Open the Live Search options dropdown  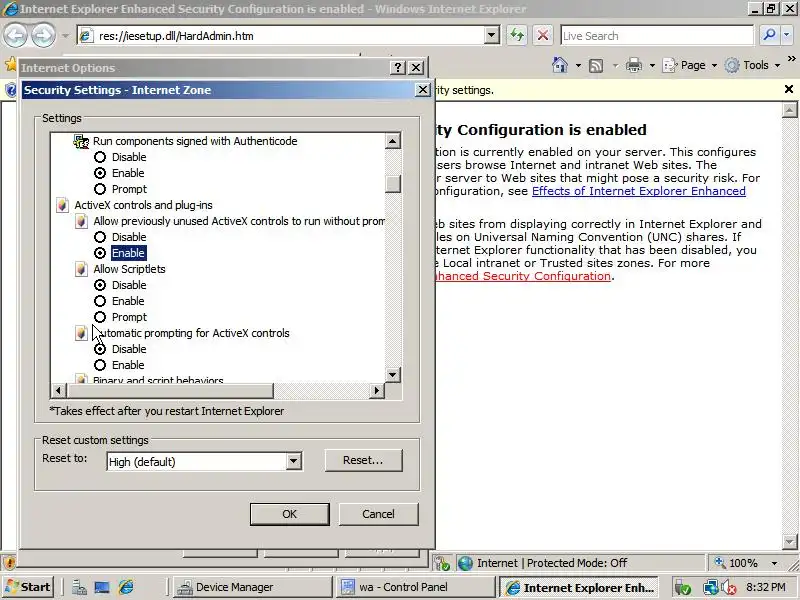click(786, 35)
